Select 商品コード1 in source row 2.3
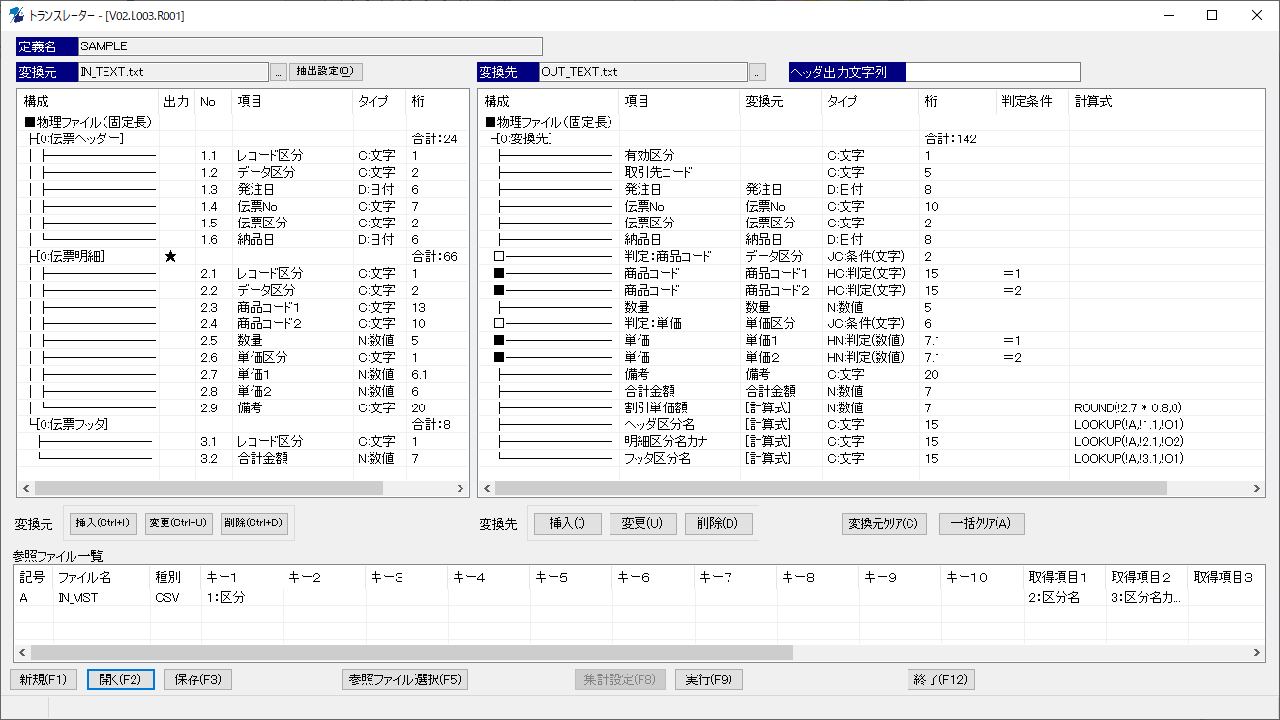The width and height of the screenshot is (1280, 720). [x=268, y=307]
